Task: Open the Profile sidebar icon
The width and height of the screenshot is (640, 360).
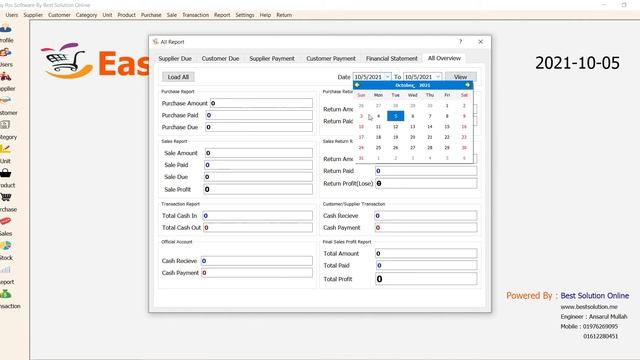Action: [5, 29]
